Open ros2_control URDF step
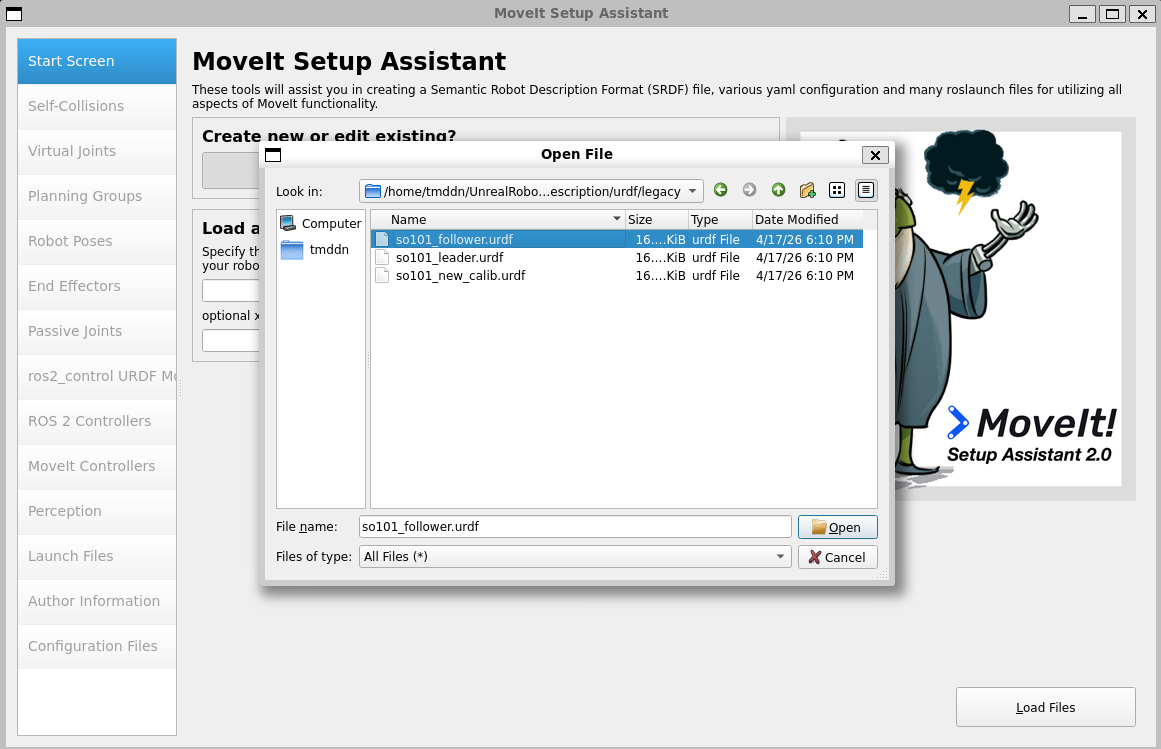Viewport: 1161px width, 749px height. pos(97,376)
